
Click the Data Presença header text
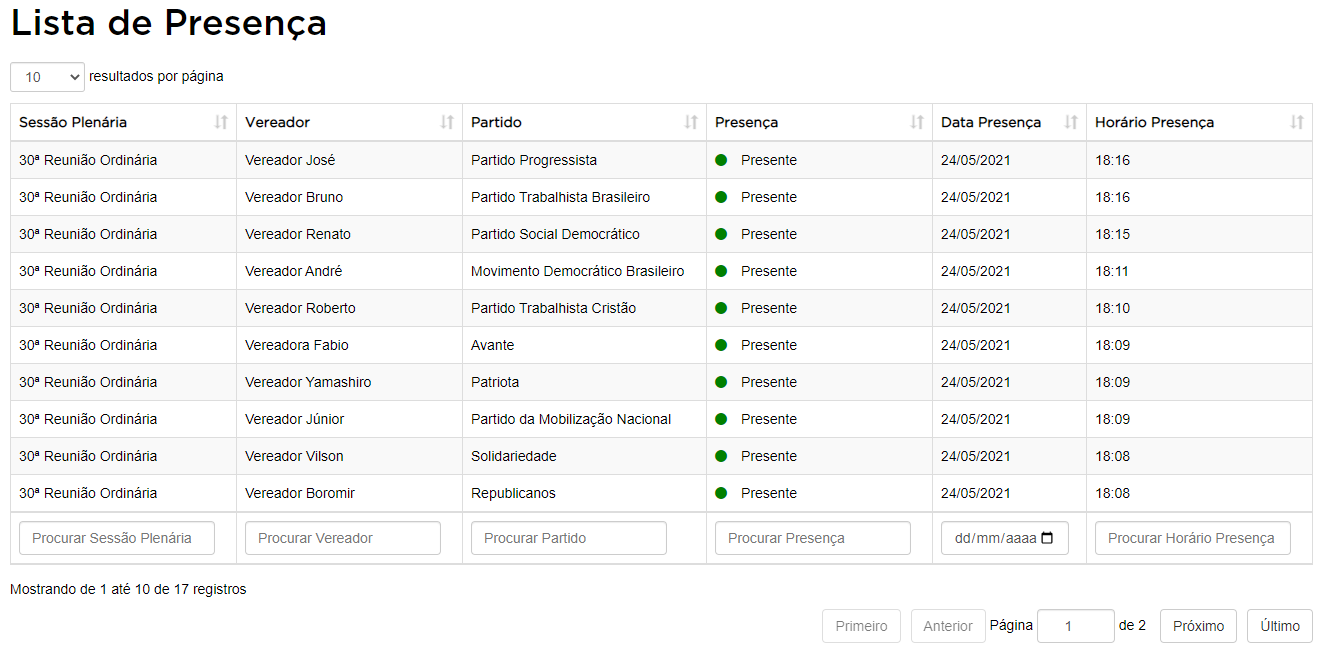coord(991,122)
